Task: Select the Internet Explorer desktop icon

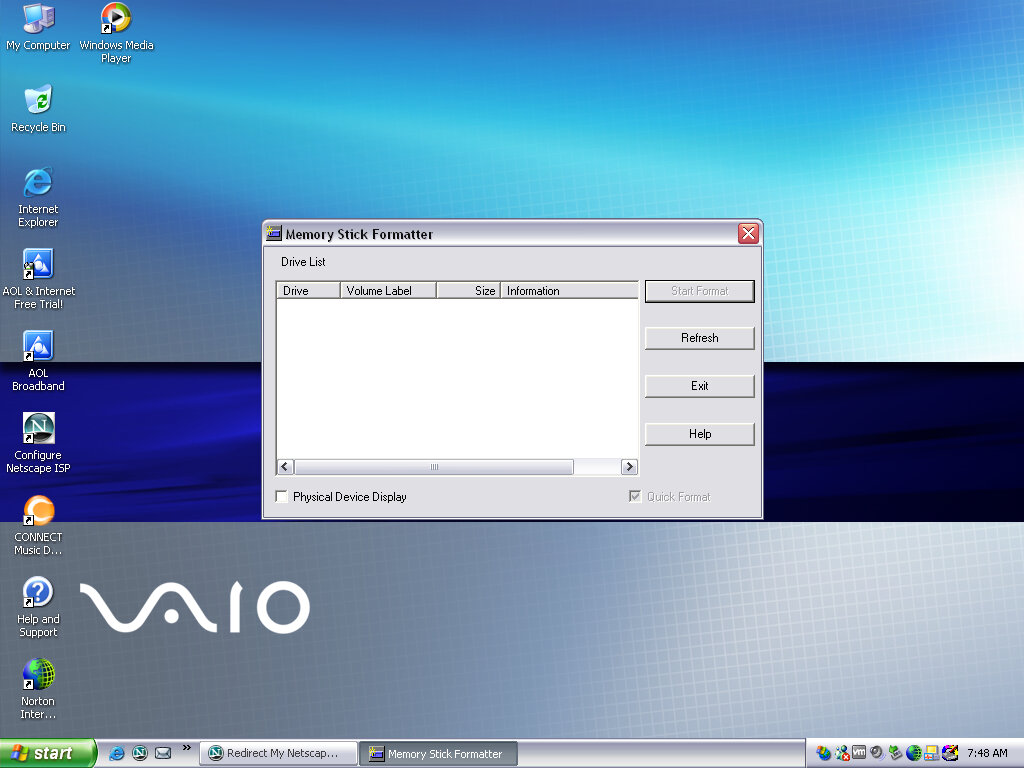Action: pyautogui.click(x=38, y=183)
